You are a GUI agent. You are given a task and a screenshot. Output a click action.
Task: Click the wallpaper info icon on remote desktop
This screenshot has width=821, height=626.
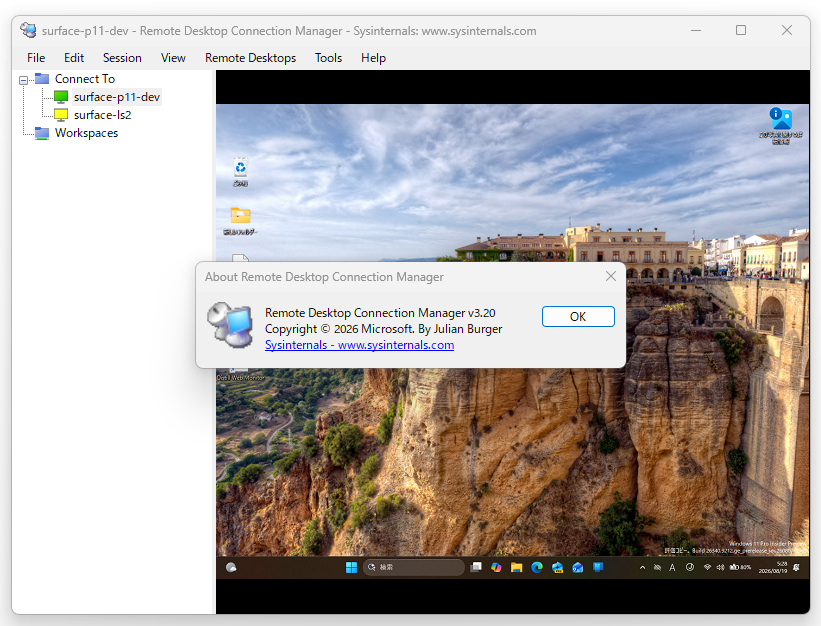coord(781,126)
